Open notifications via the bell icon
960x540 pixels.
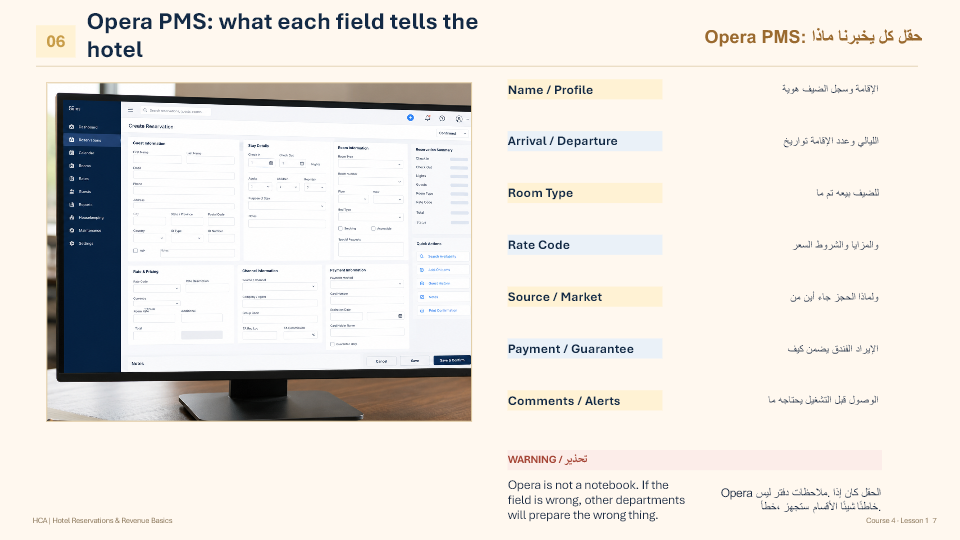(x=427, y=118)
